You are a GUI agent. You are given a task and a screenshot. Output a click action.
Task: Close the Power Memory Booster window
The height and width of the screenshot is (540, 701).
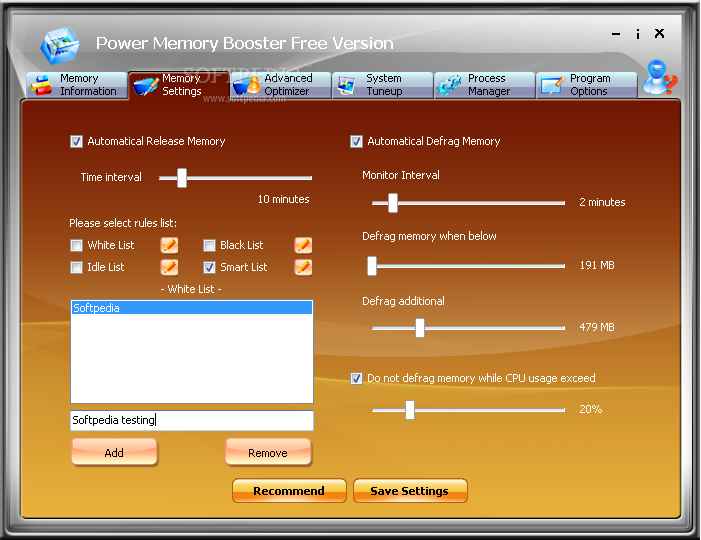(x=659, y=34)
